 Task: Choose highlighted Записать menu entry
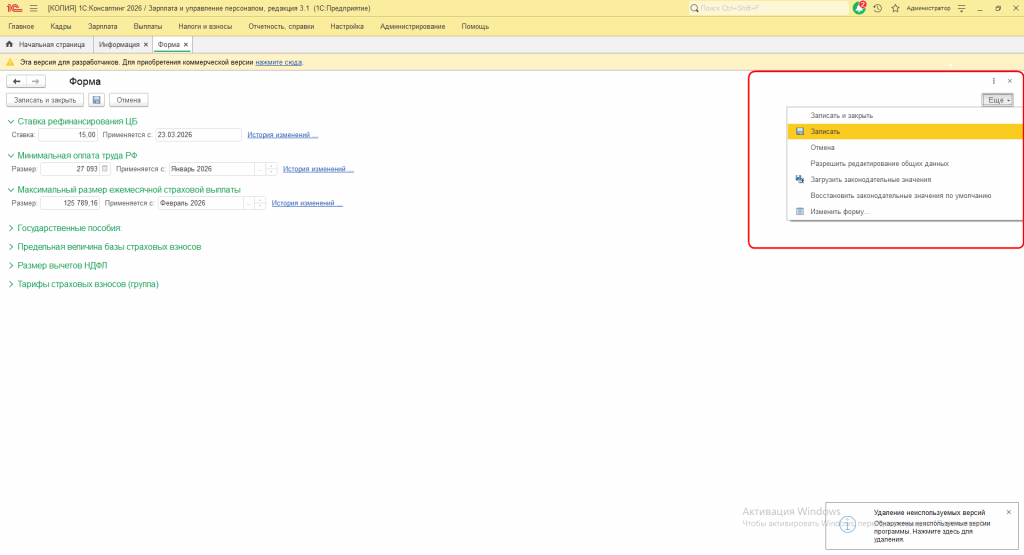(905, 131)
